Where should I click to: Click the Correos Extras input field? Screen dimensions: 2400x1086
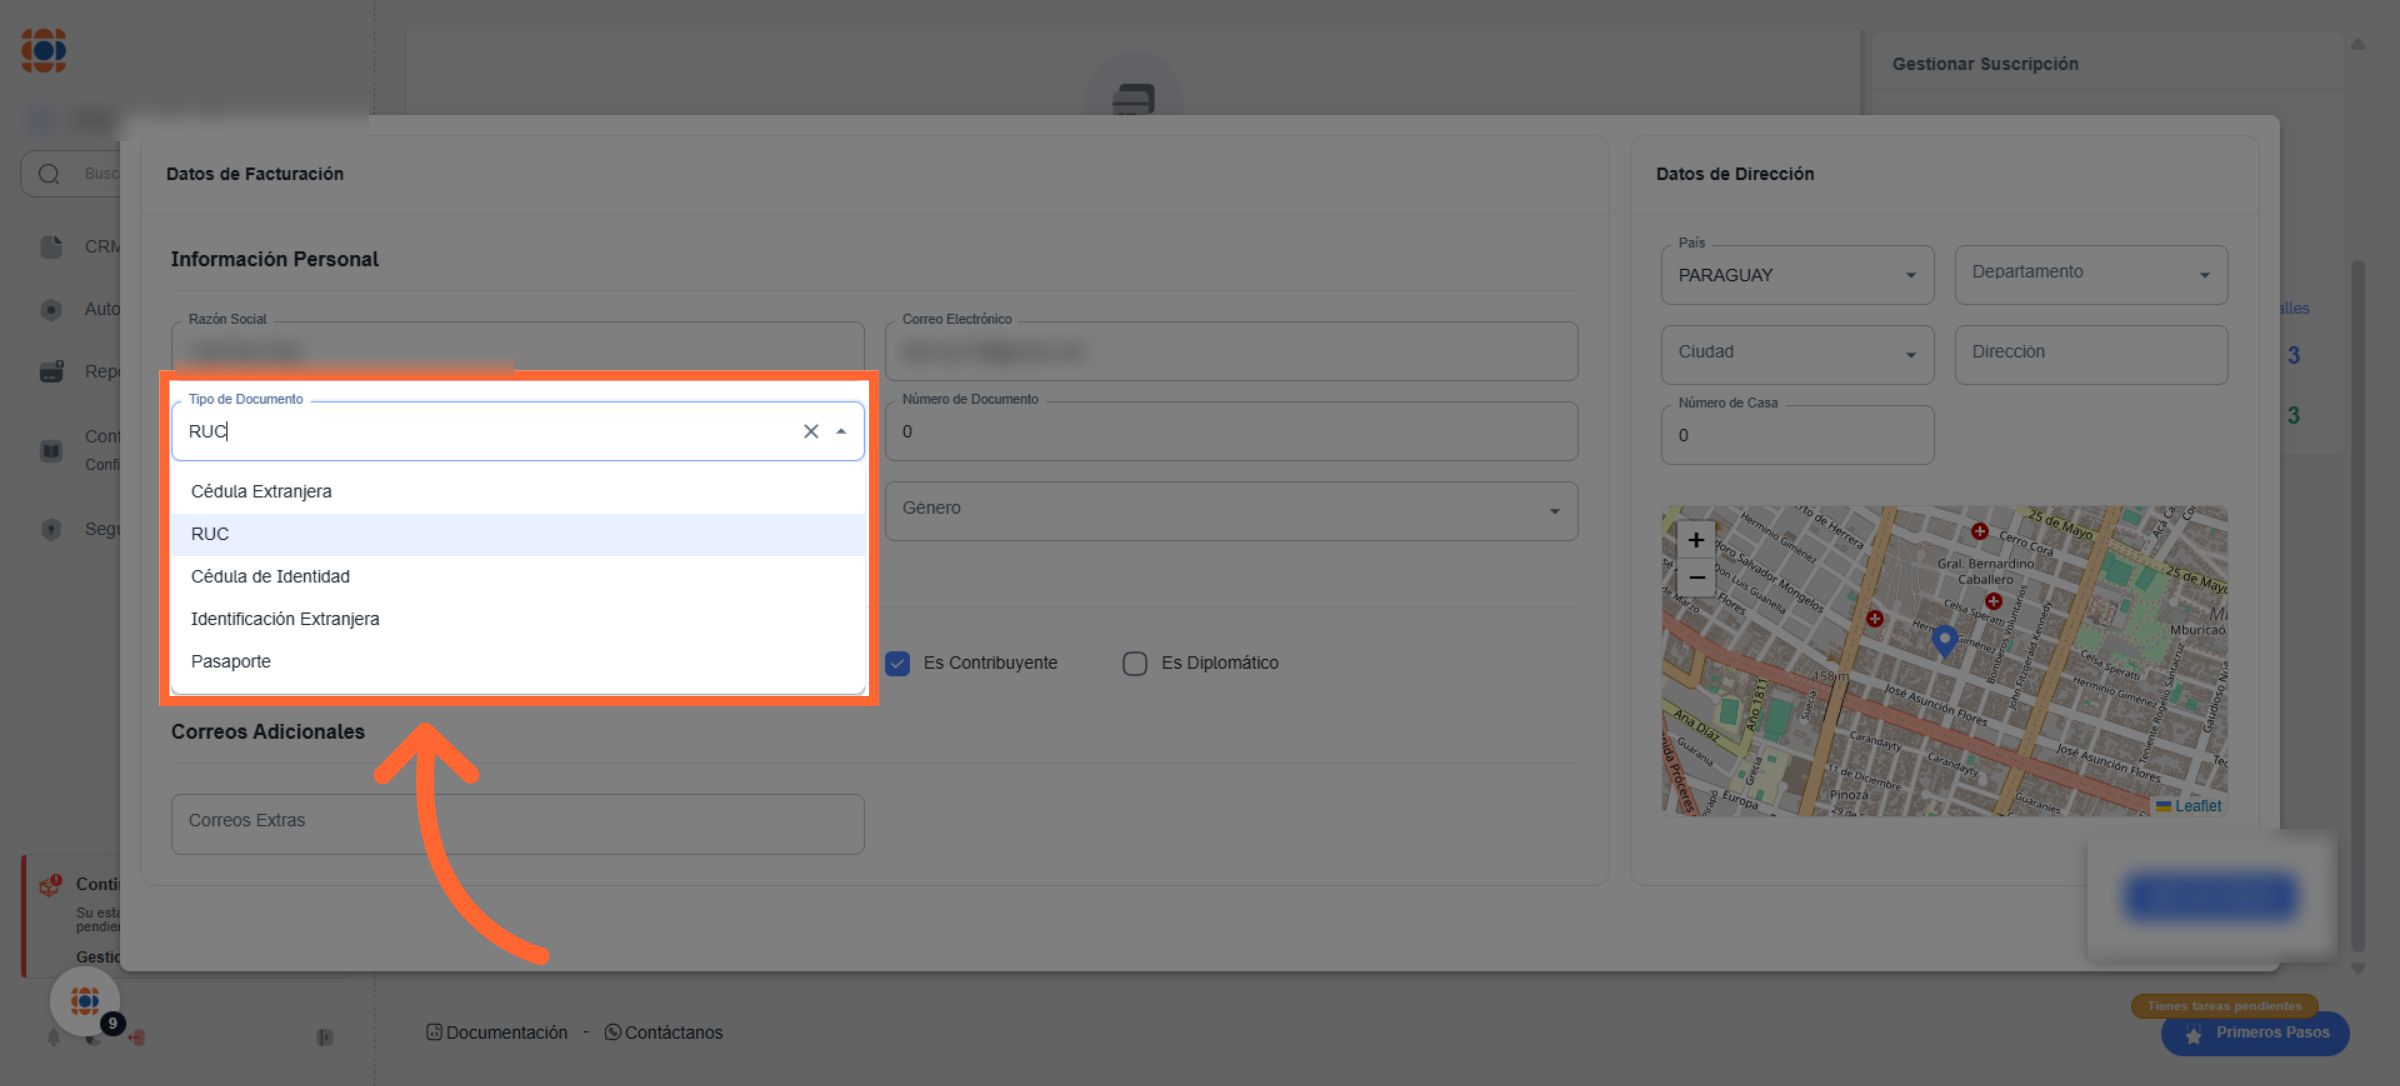coord(517,823)
